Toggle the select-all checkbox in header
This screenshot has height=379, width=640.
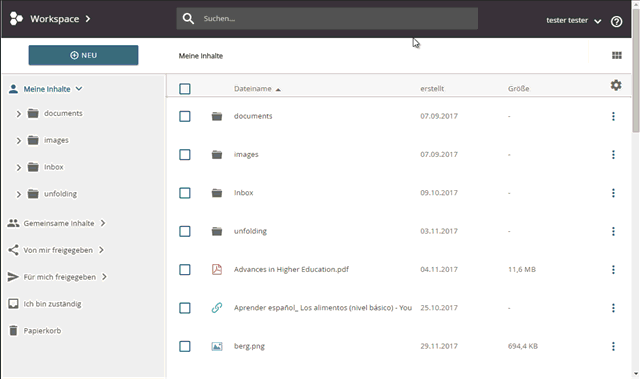tap(185, 89)
